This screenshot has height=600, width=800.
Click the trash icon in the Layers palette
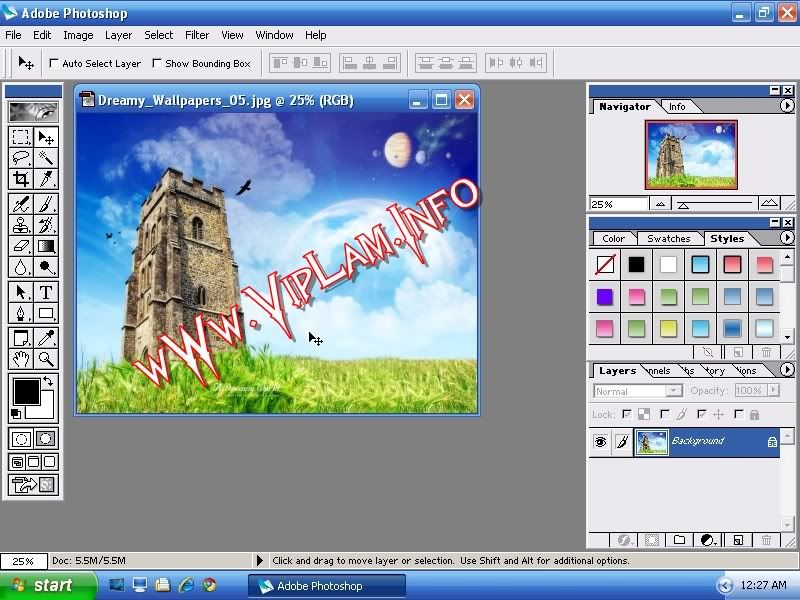766,540
